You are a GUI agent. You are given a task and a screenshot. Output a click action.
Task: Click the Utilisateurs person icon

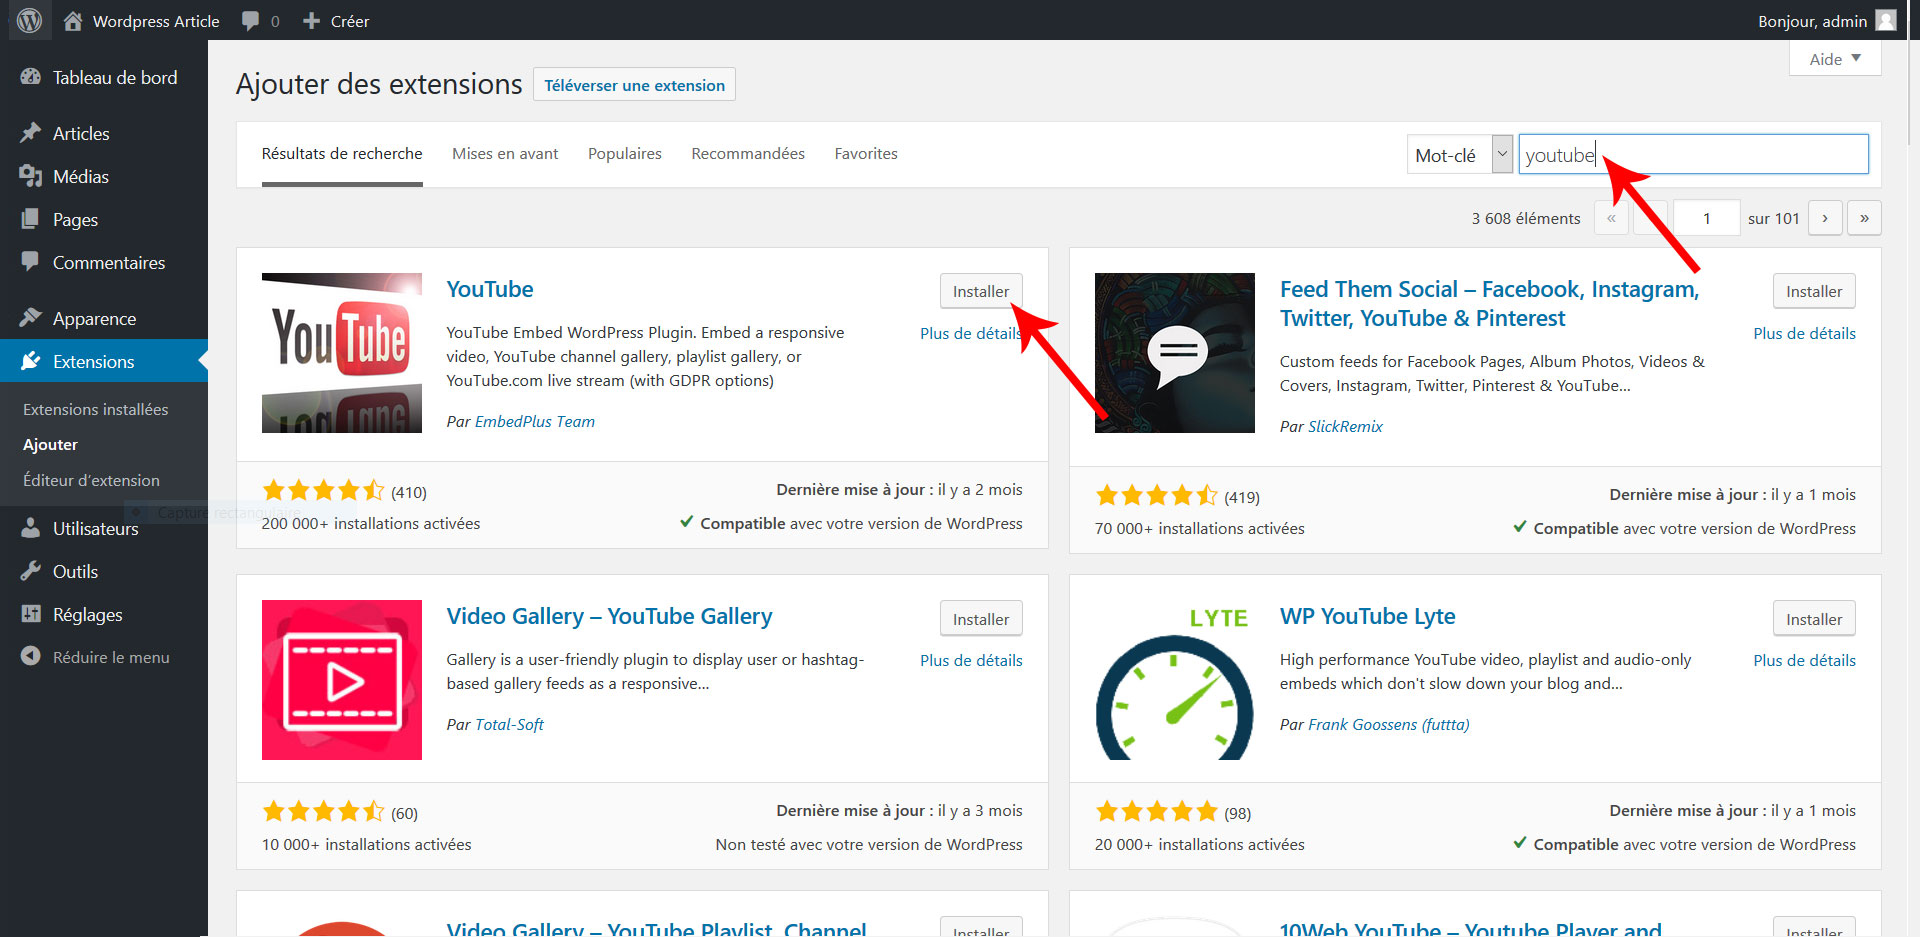(31, 528)
